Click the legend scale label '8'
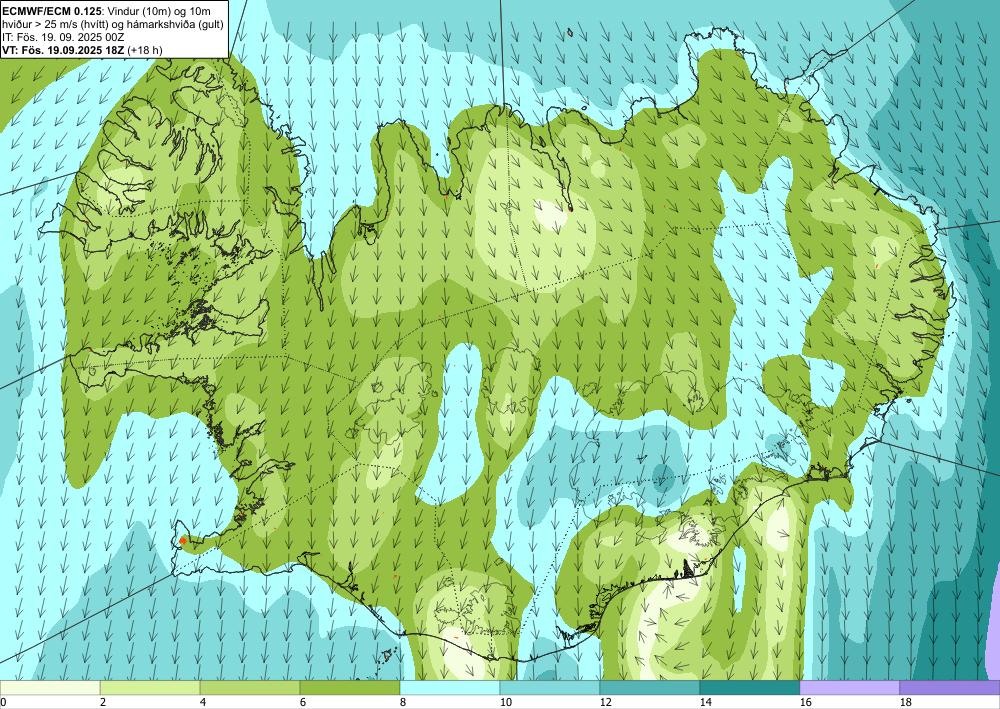 tap(404, 702)
